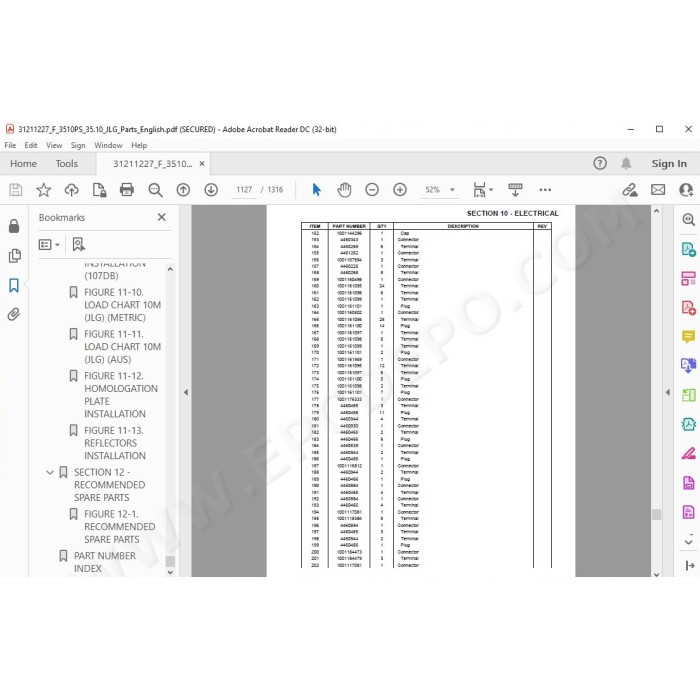Add new bookmark icon in Bookmarks panel
Screen dimensions: 700x700
tap(79, 244)
